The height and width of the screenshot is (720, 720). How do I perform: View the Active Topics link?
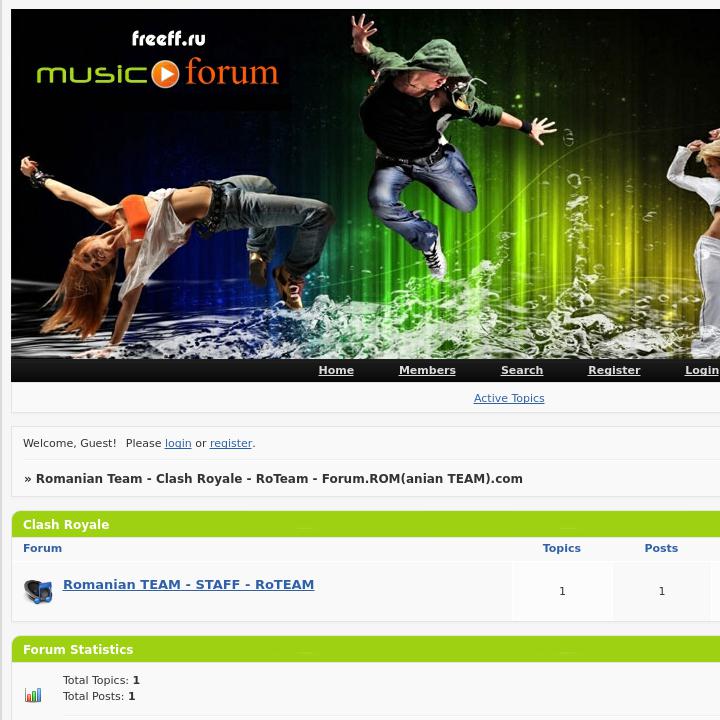509,398
